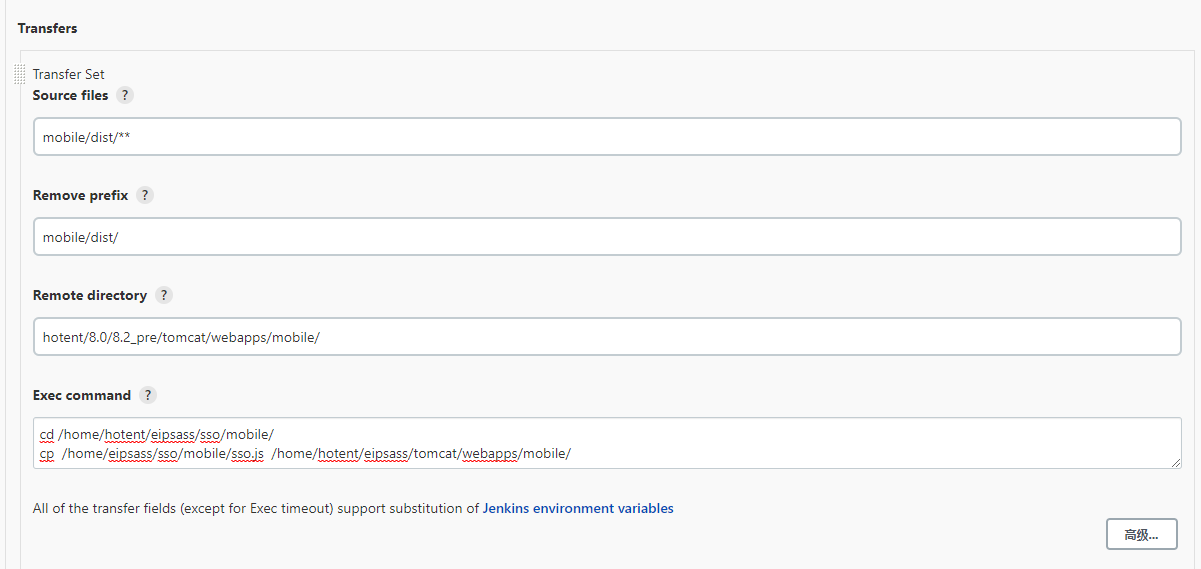Click the Exec command label
The width and height of the screenshot is (1201, 569).
[82, 395]
